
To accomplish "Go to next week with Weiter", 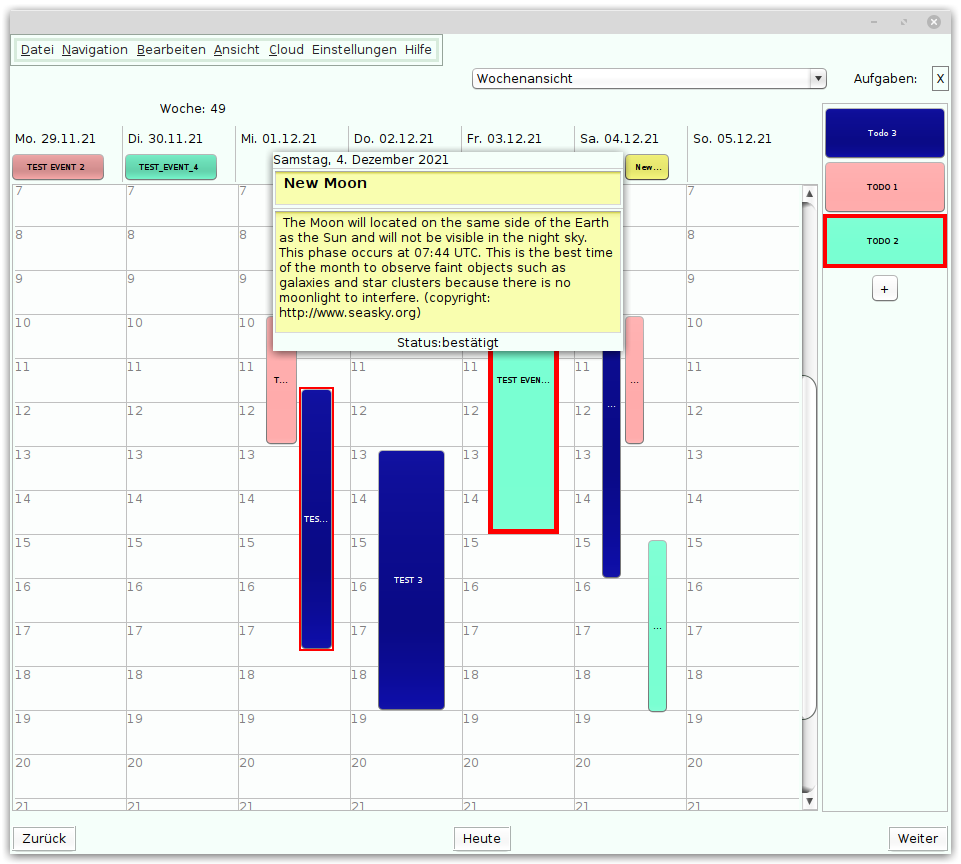I will click(x=917, y=838).
